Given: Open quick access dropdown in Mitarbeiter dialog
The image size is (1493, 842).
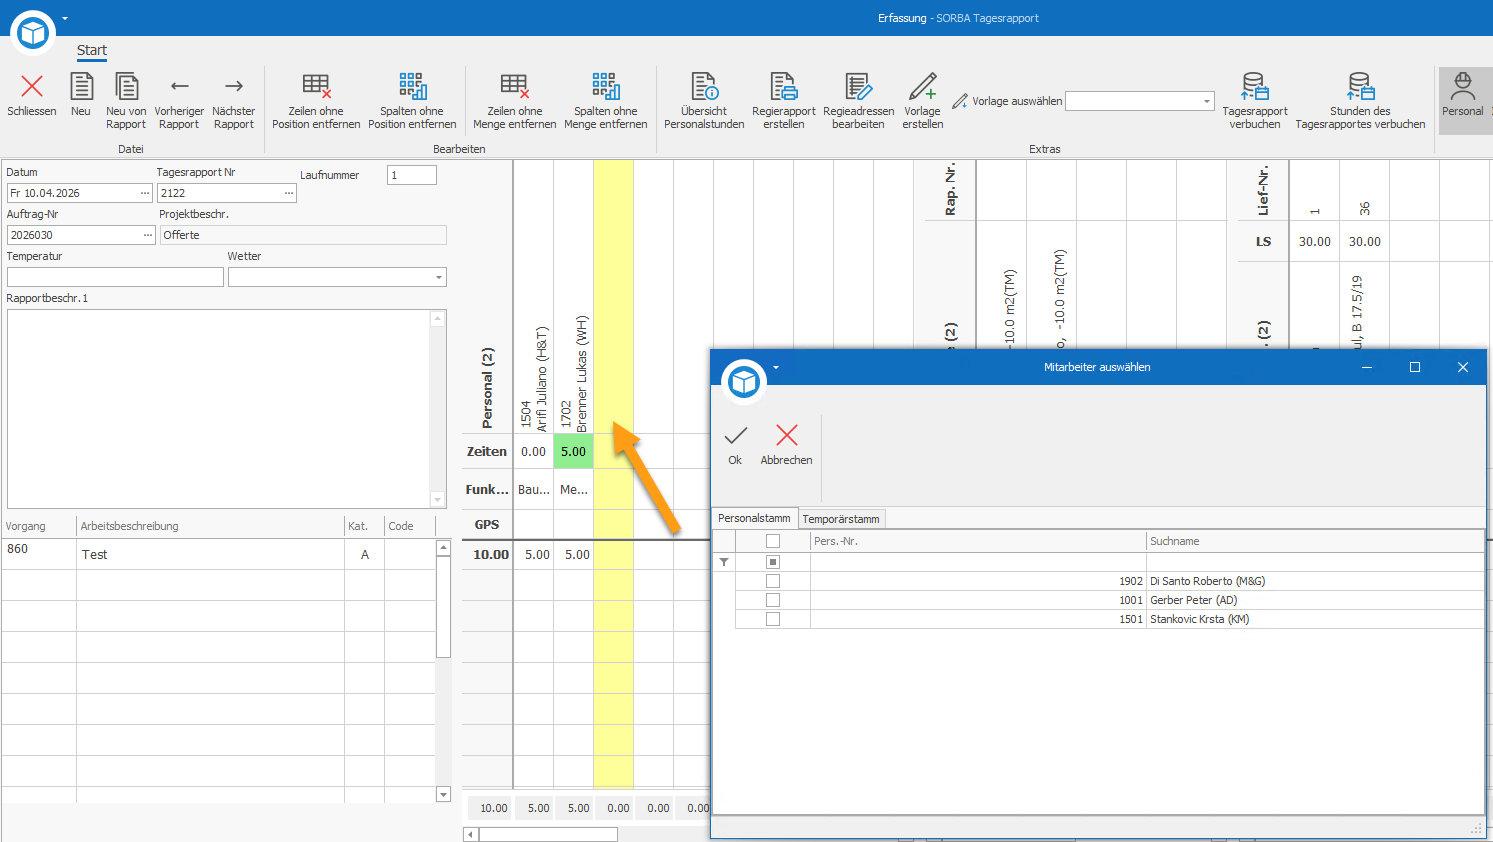Looking at the screenshot, I should click(775, 367).
